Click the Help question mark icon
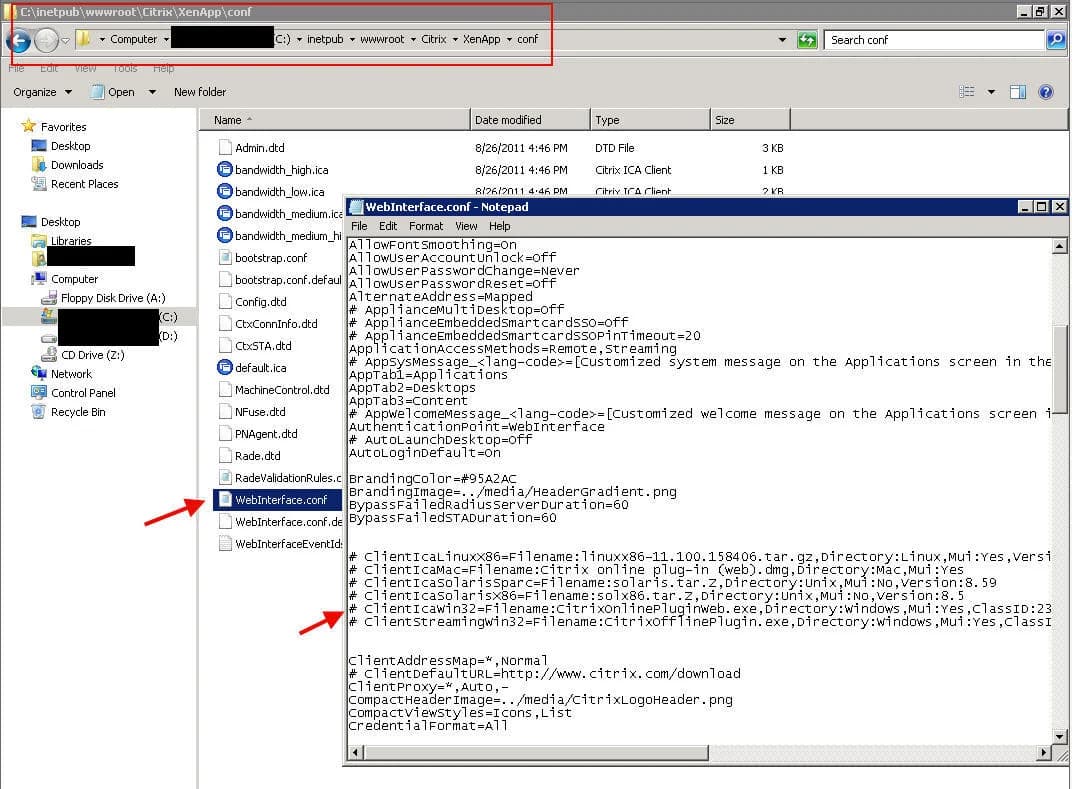The image size is (1072, 789). (x=1045, y=92)
